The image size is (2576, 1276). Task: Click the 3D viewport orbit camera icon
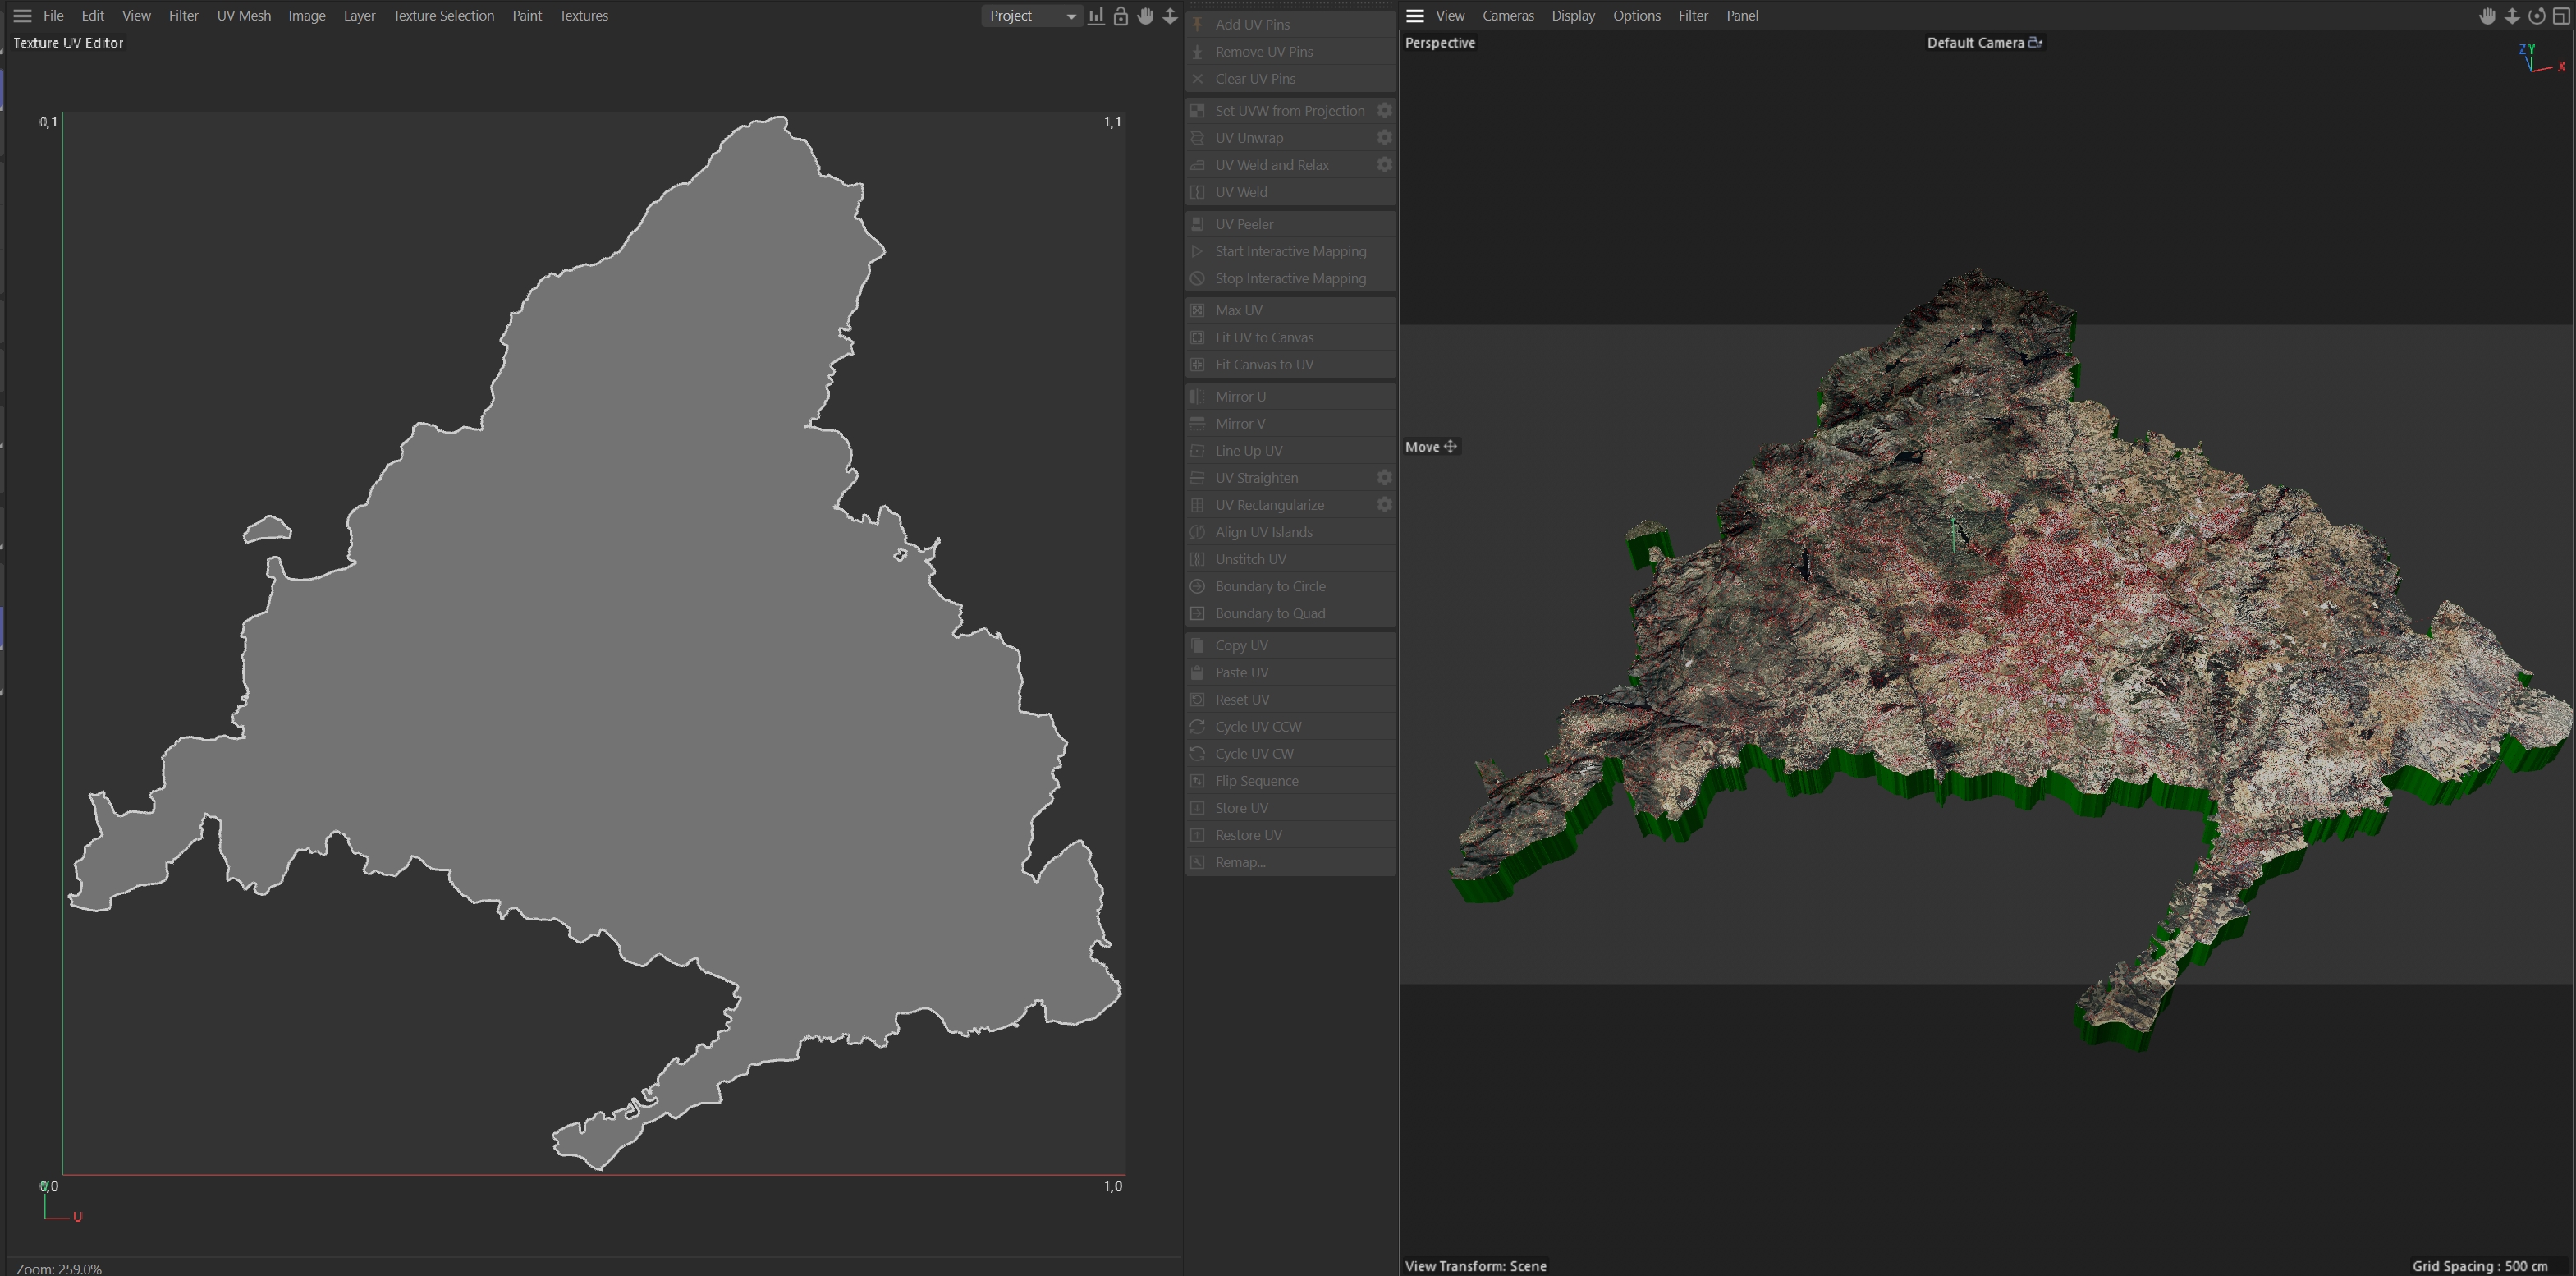[x=2536, y=16]
